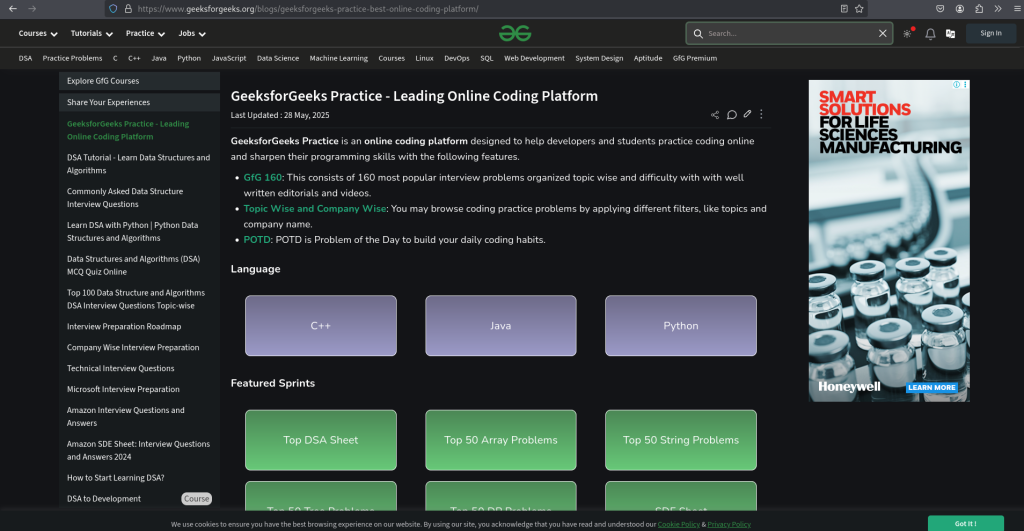1024x531 pixels.
Task: Open DSA Tutorial sidebar article
Action: pos(138,164)
